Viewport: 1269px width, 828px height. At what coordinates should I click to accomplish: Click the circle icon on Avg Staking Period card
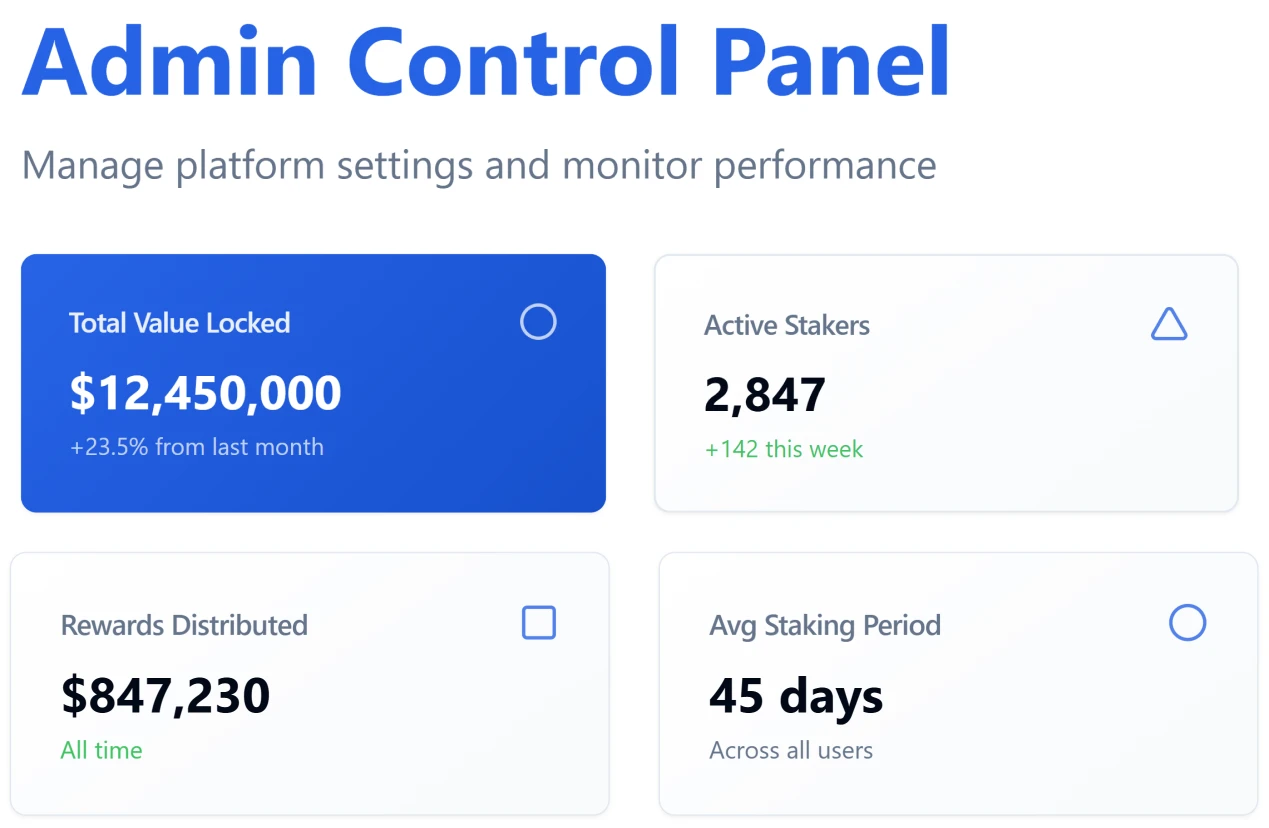click(1187, 622)
